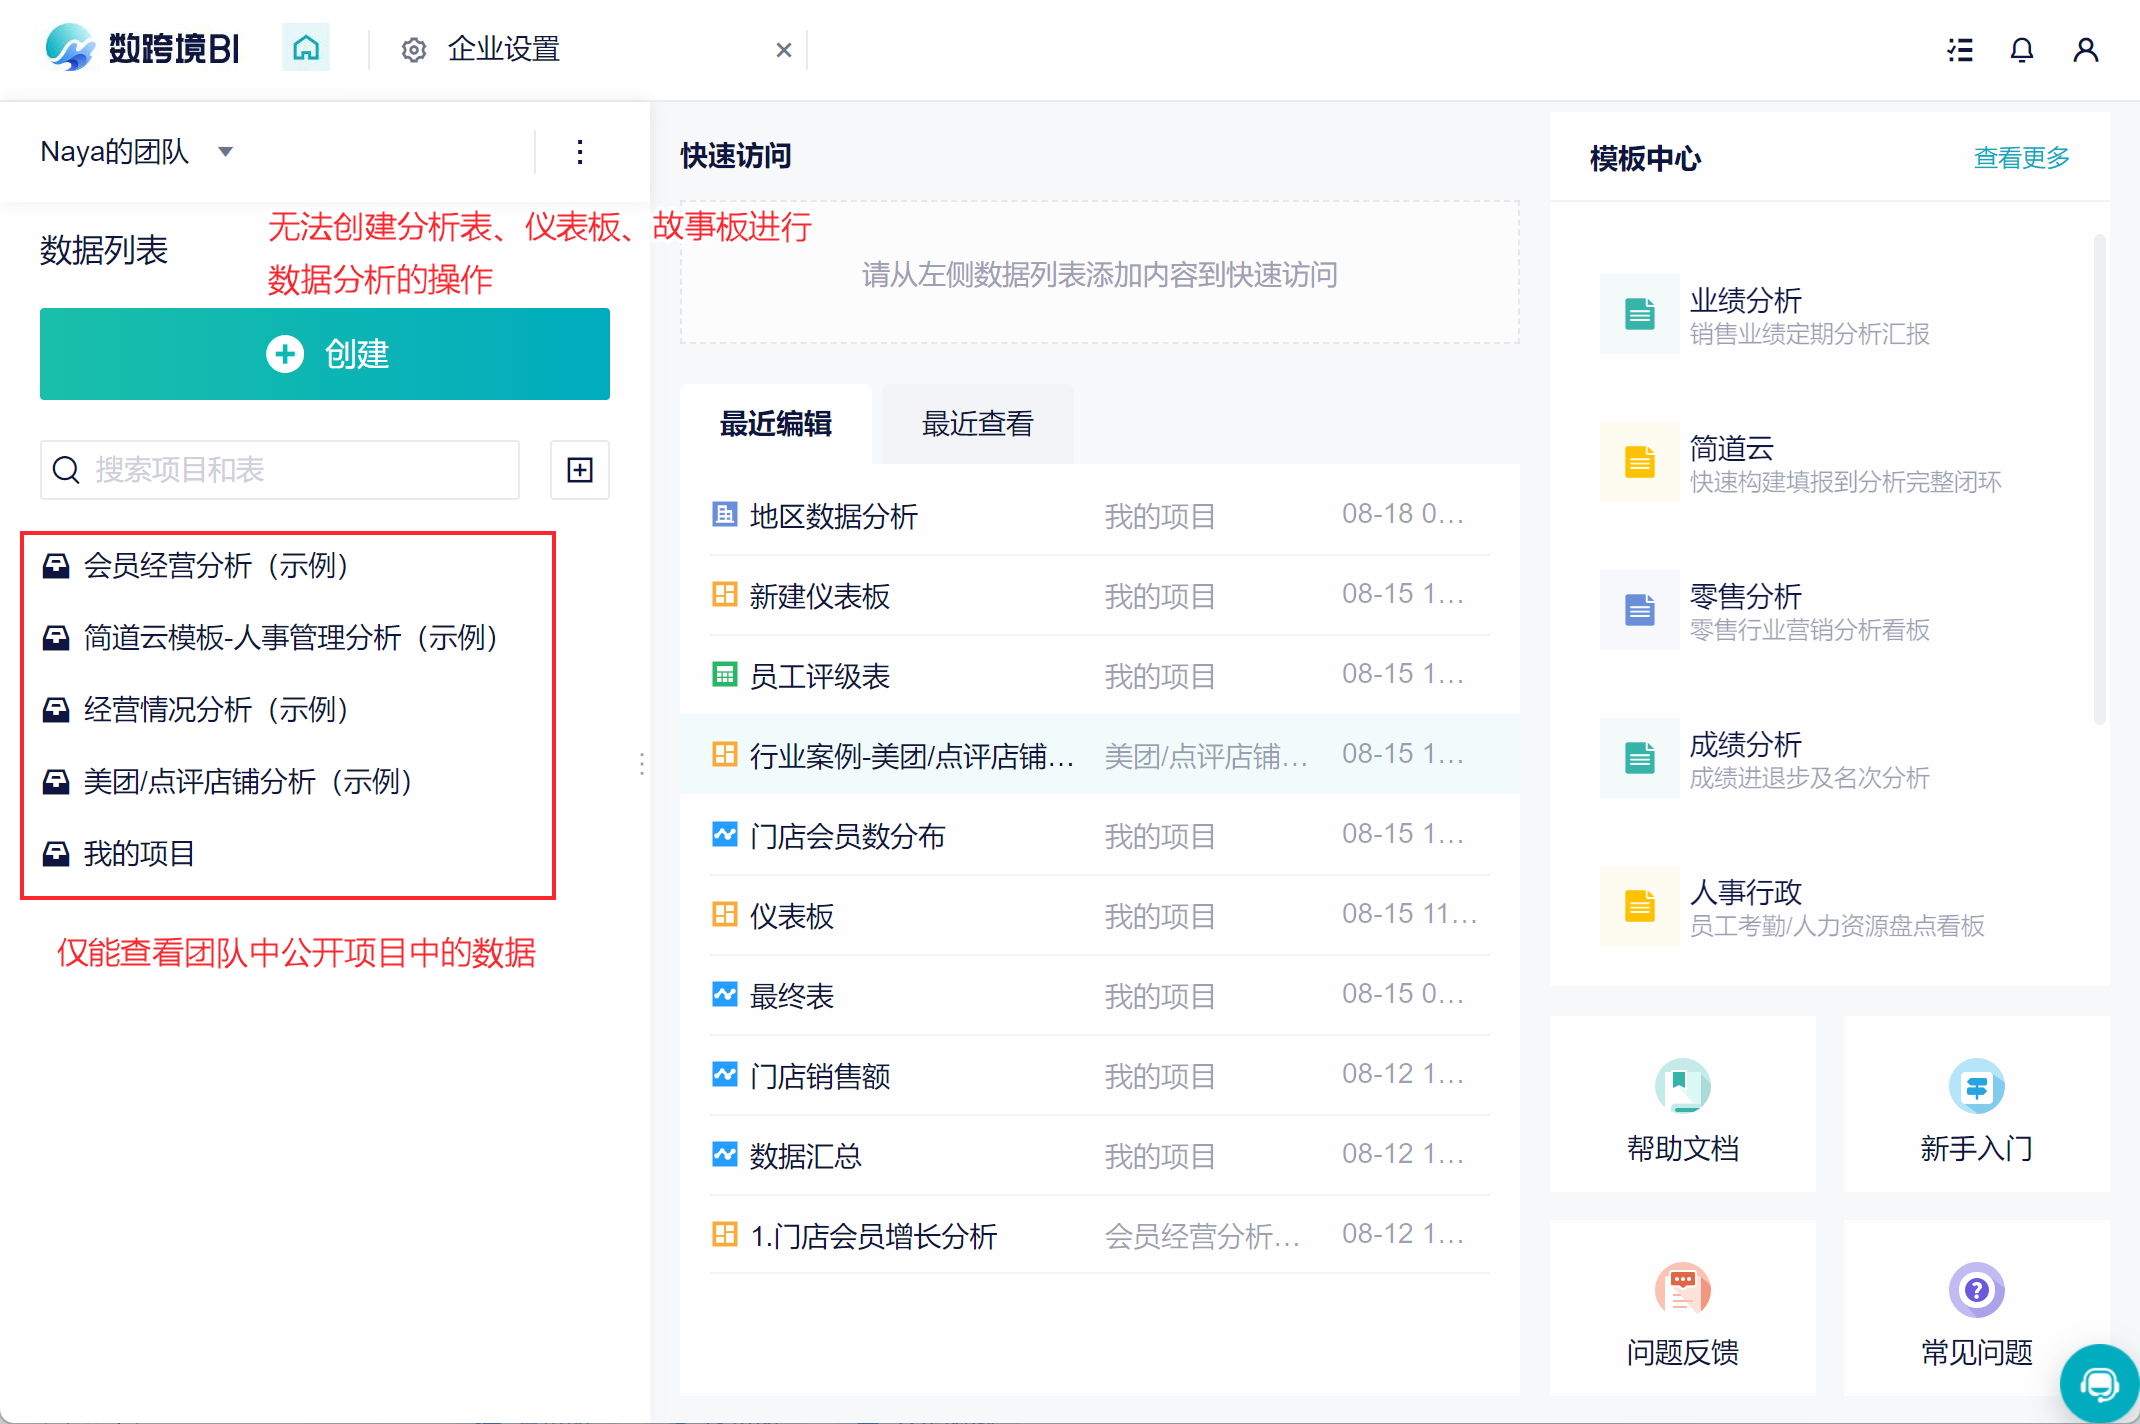
Task: Close the 企业设置 tab
Action: pyautogui.click(x=784, y=50)
